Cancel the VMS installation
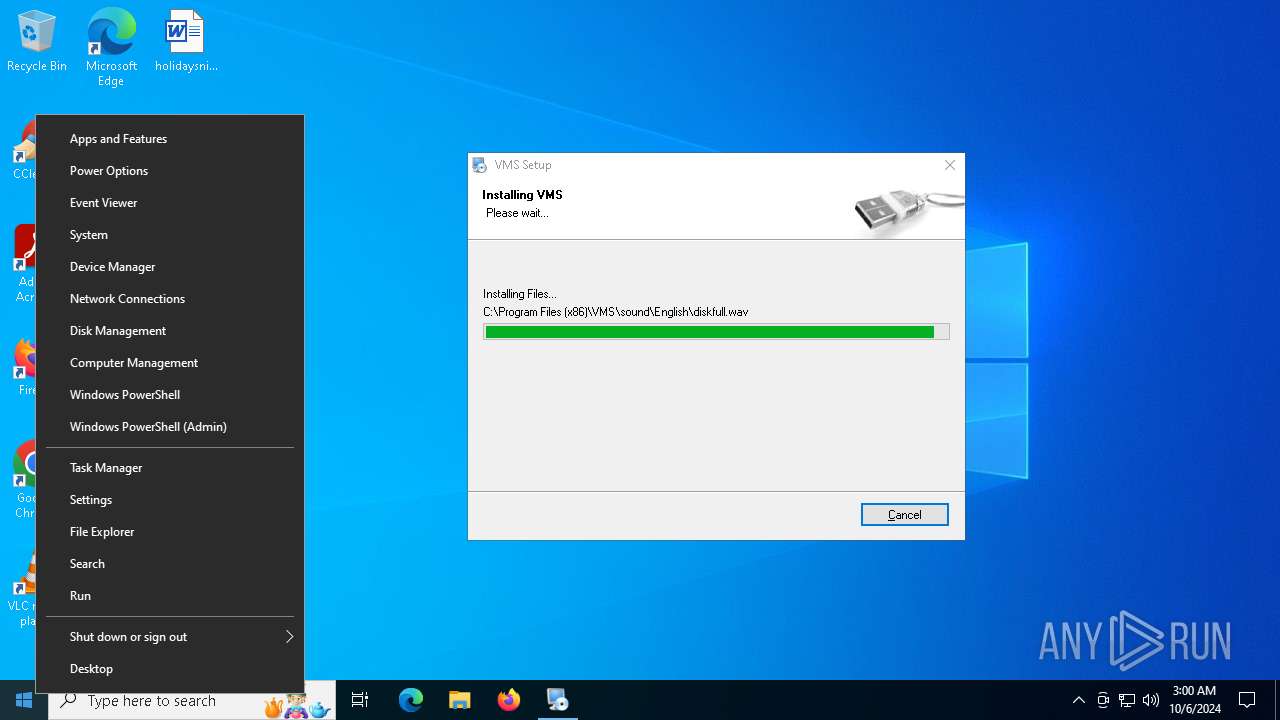Viewport: 1280px width, 720px height. pyautogui.click(x=904, y=514)
